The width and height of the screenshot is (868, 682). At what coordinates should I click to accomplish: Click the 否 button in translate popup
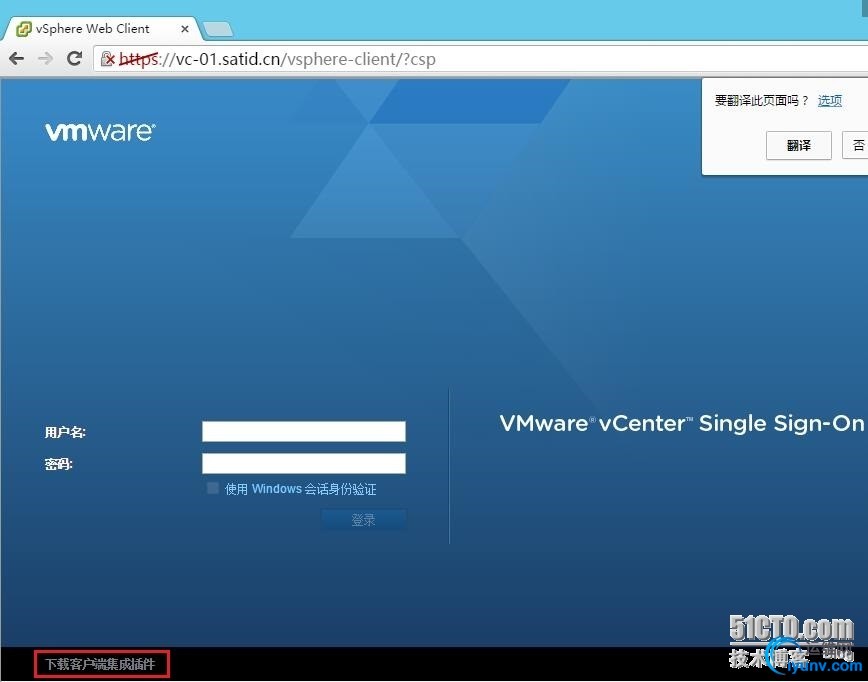click(856, 146)
